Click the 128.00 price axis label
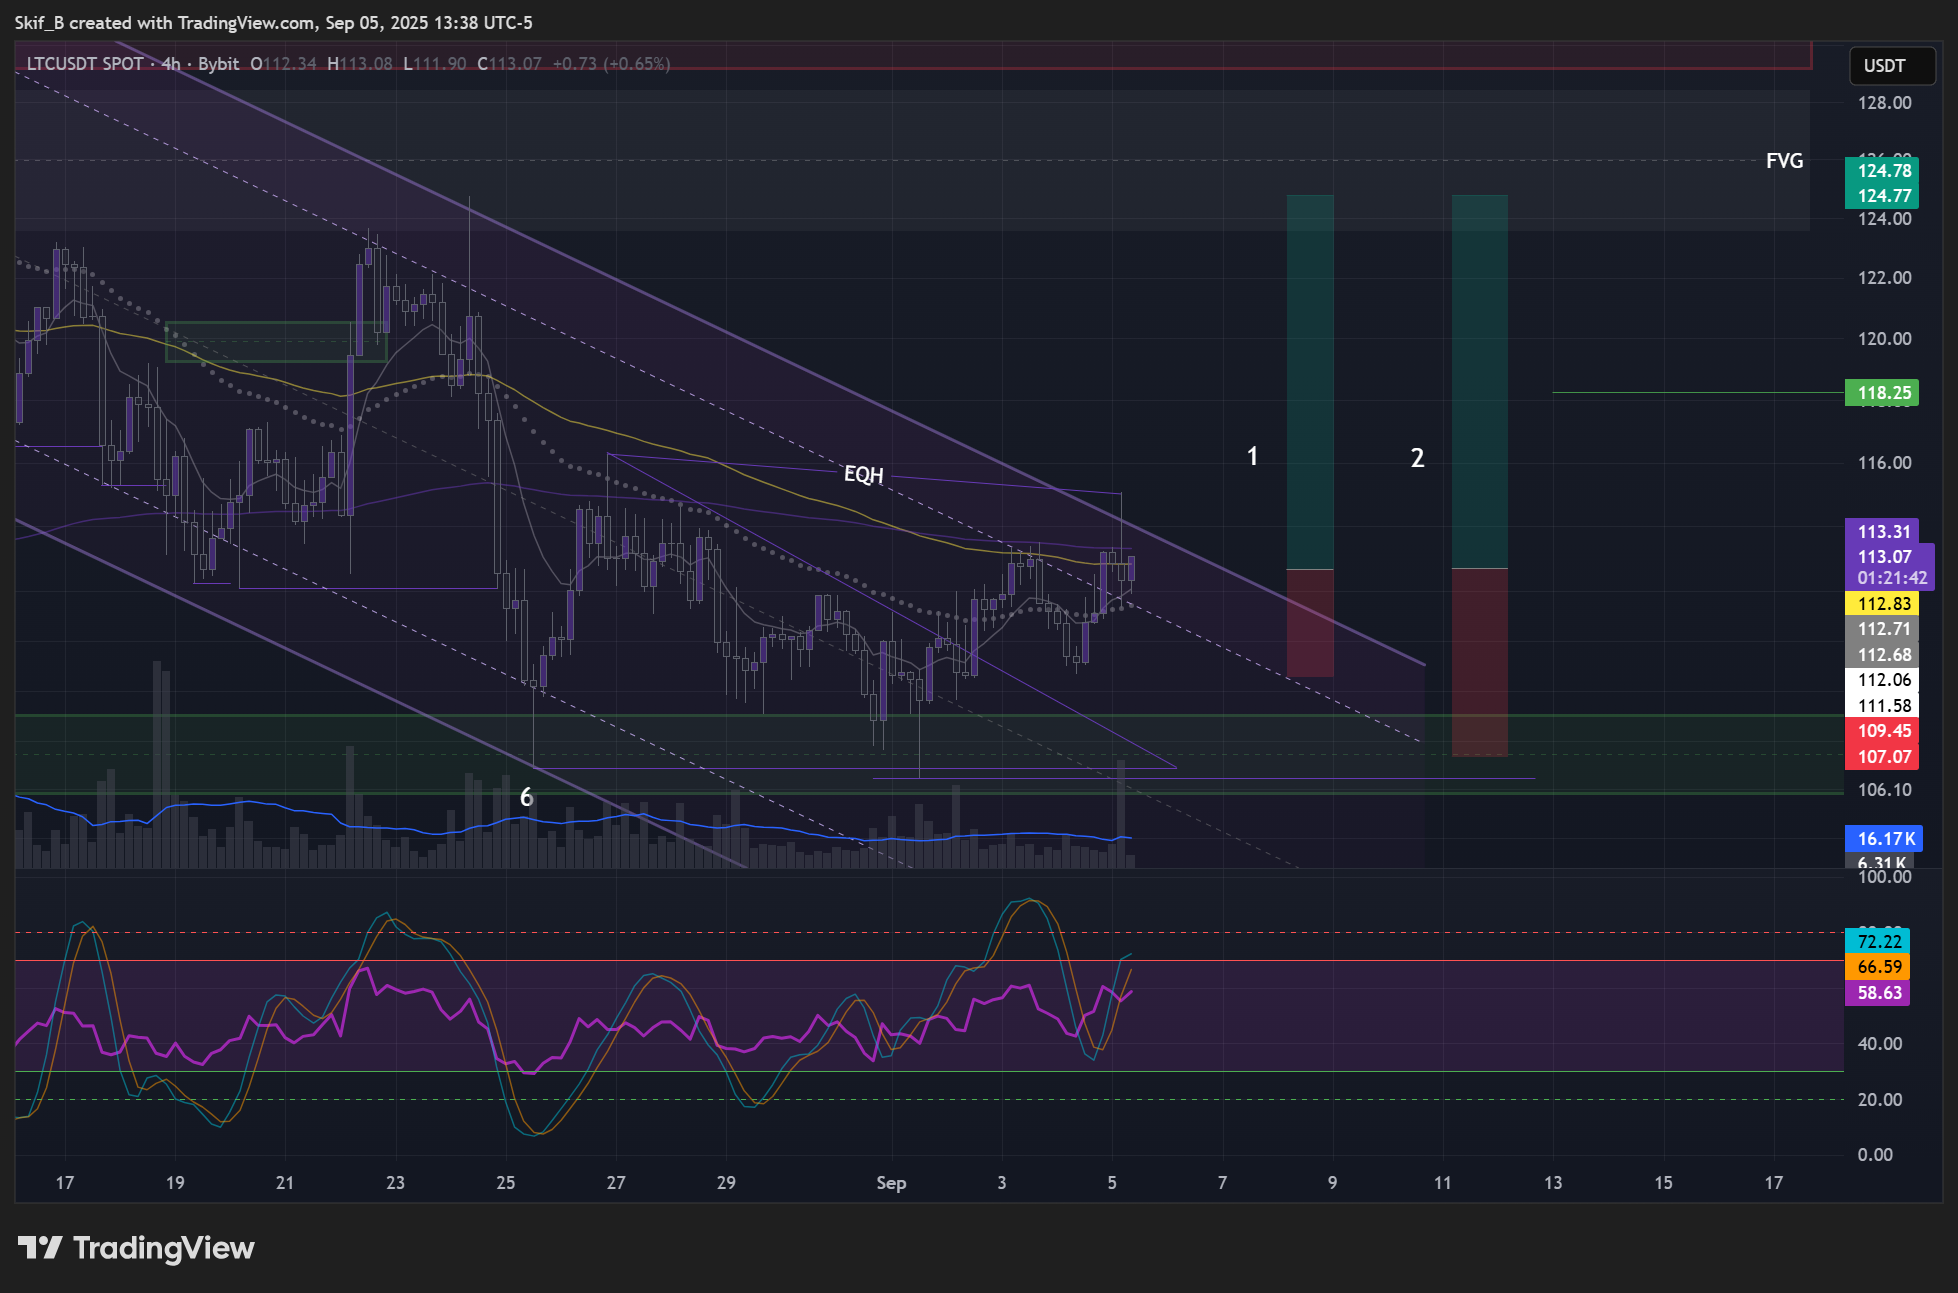This screenshot has height=1293, width=1958. click(1884, 103)
